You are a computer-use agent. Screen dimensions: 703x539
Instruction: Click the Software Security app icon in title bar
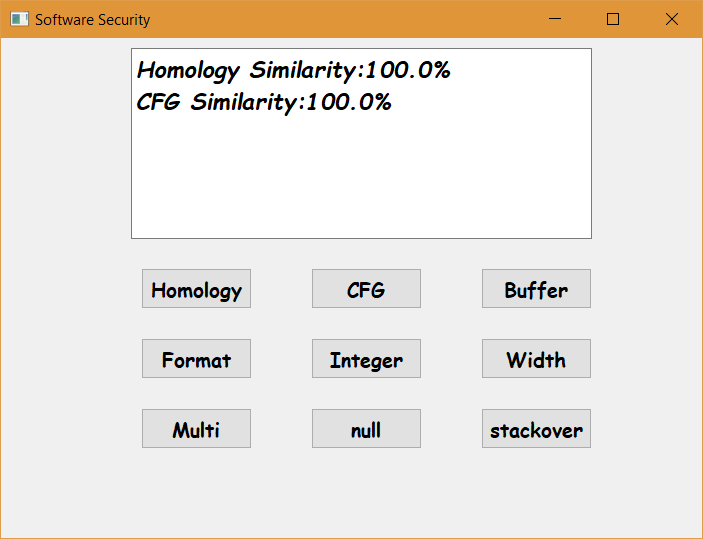click(x=19, y=19)
